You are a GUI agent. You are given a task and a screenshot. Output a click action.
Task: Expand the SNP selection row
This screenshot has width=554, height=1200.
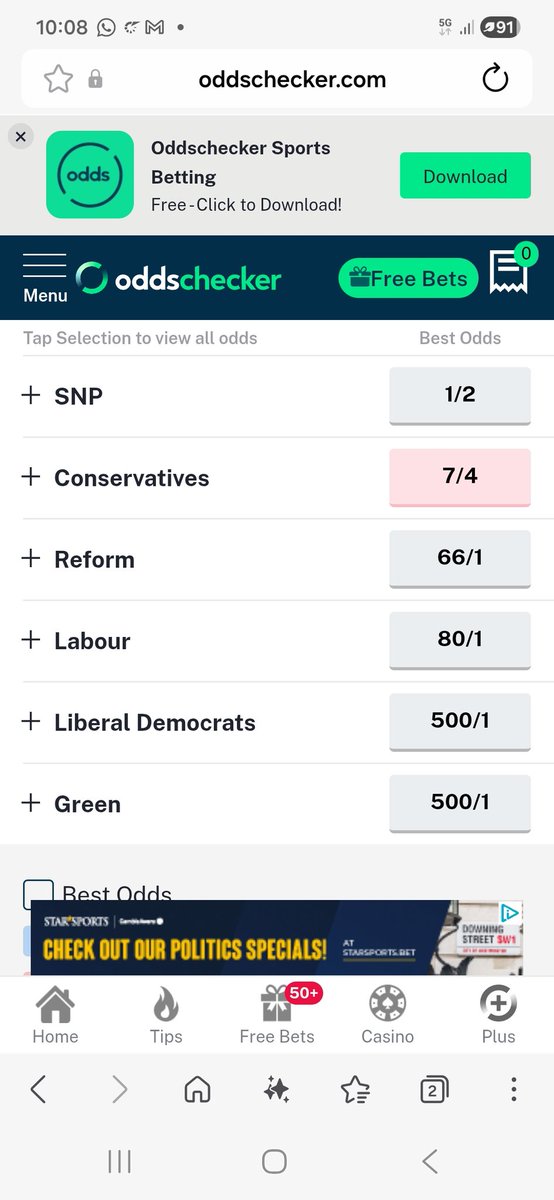coord(277,396)
